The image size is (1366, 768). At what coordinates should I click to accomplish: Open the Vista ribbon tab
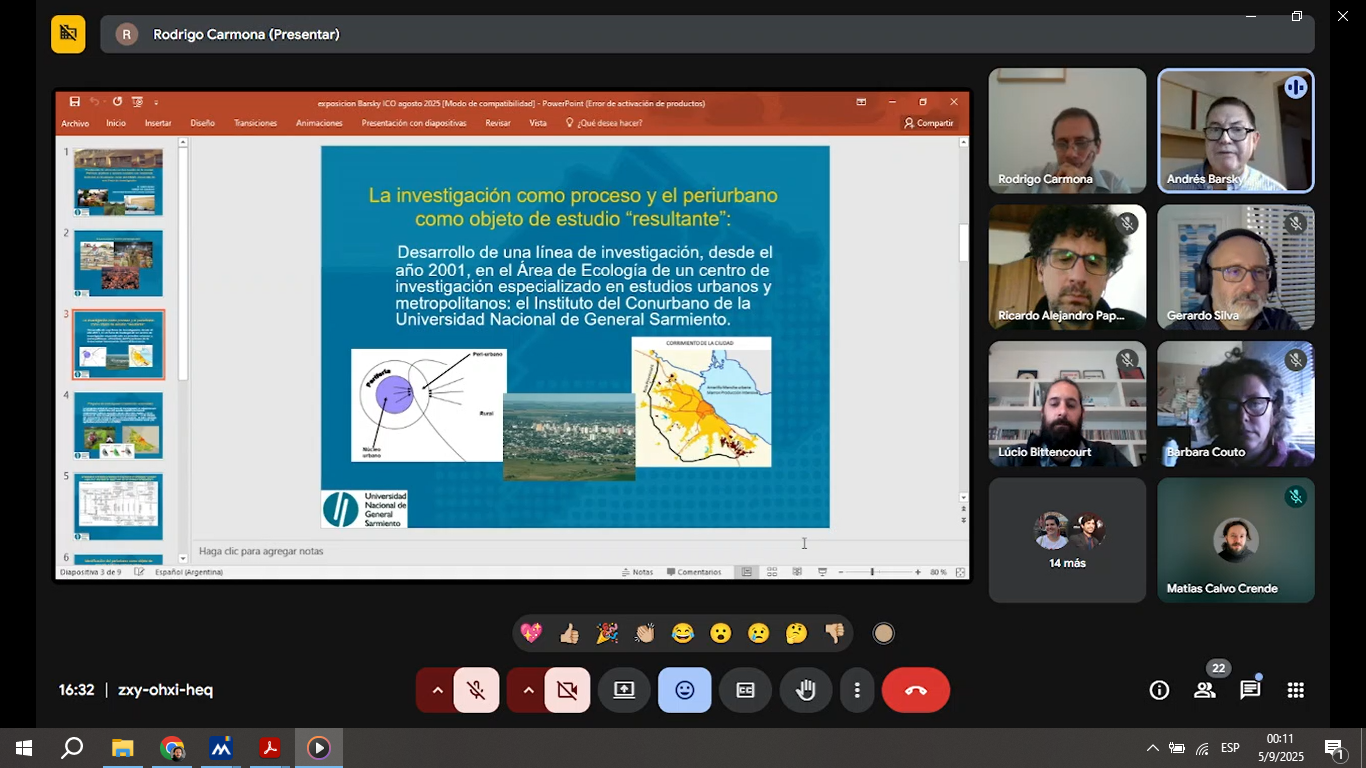[538, 123]
